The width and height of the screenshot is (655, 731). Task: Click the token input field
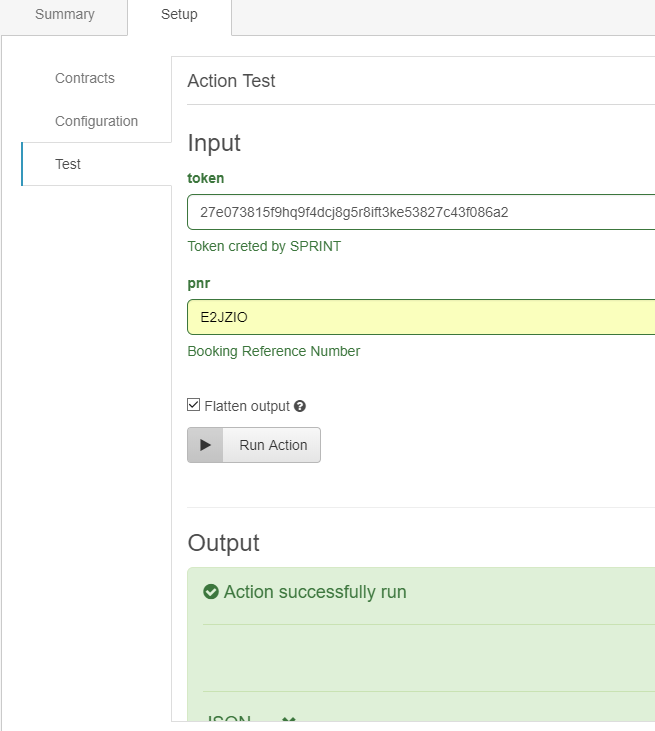(x=421, y=212)
